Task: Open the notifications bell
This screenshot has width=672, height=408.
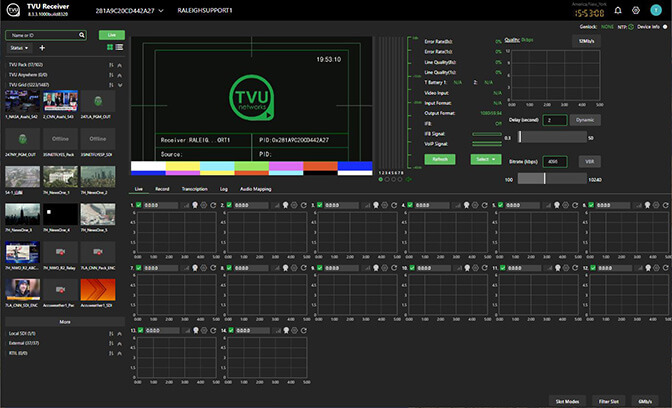Action: pyautogui.click(x=618, y=10)
